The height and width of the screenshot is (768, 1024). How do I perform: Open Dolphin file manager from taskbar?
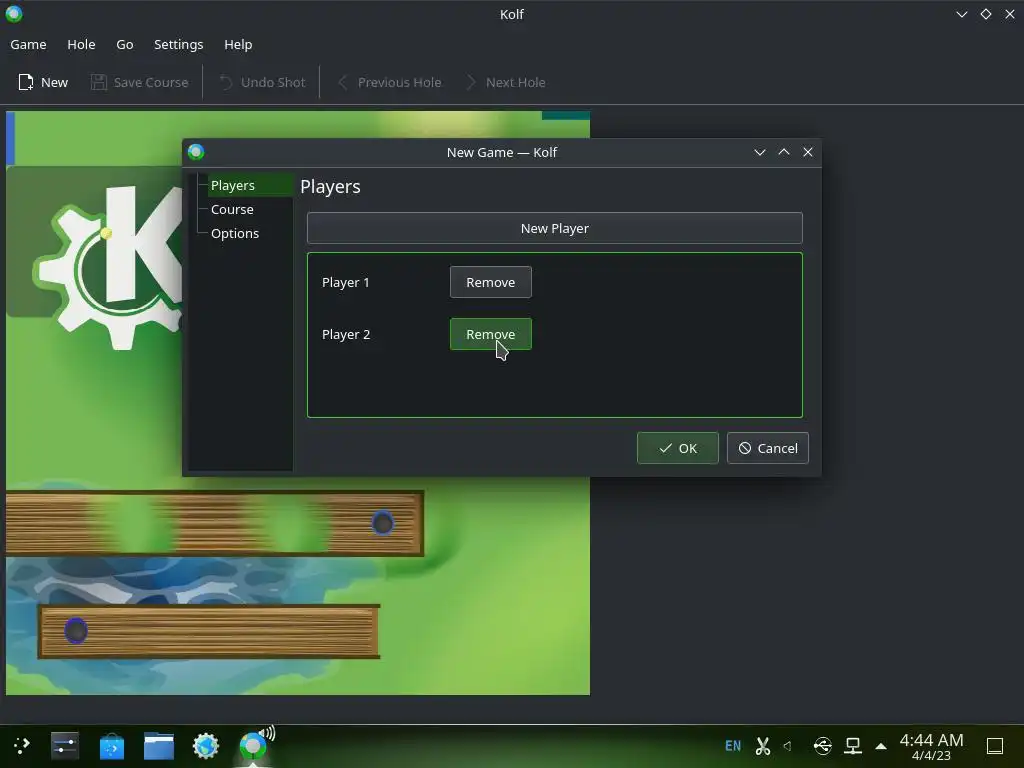coord(159,745)
